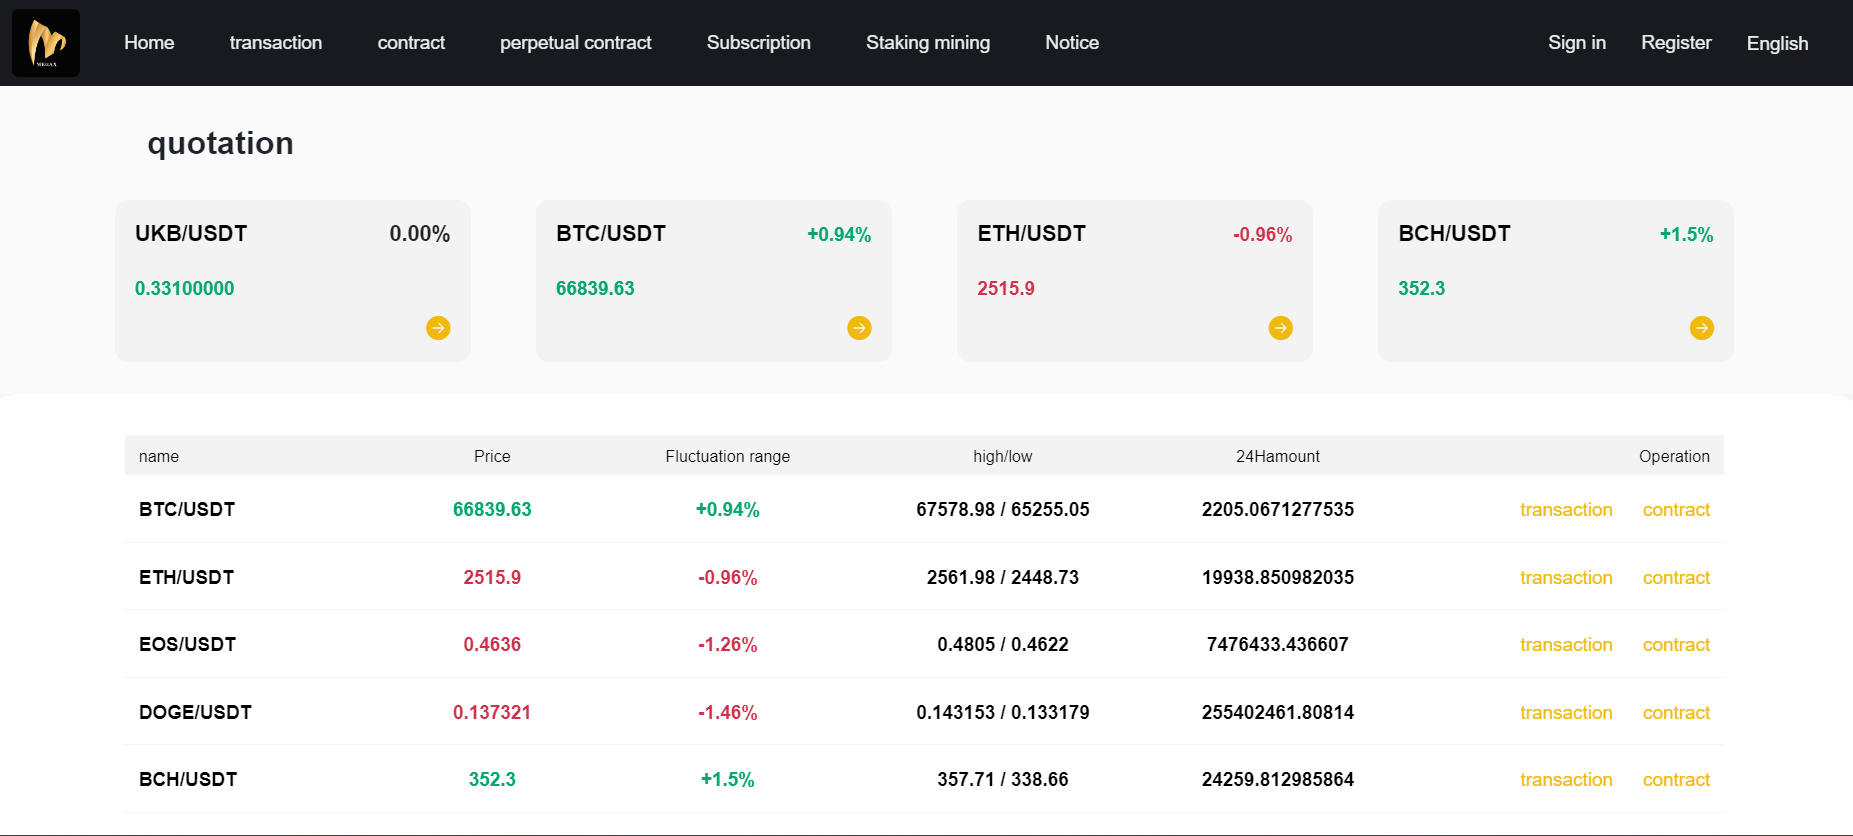Click 24H amount 7476433.436607
Viewport: 1853px width, 836px height.
[1278, 644]
